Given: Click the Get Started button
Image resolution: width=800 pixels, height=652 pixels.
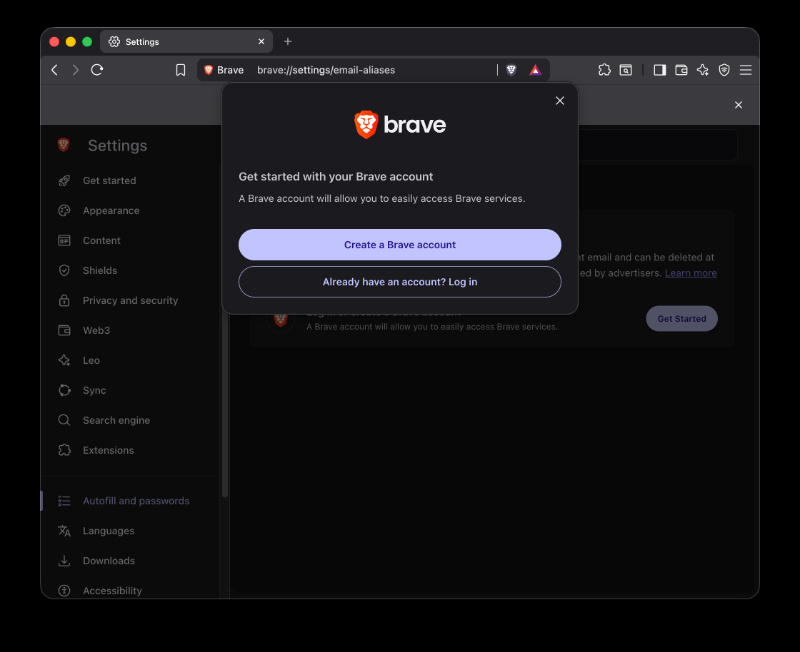Looking at the screenshot, I should tap(682, 318).
